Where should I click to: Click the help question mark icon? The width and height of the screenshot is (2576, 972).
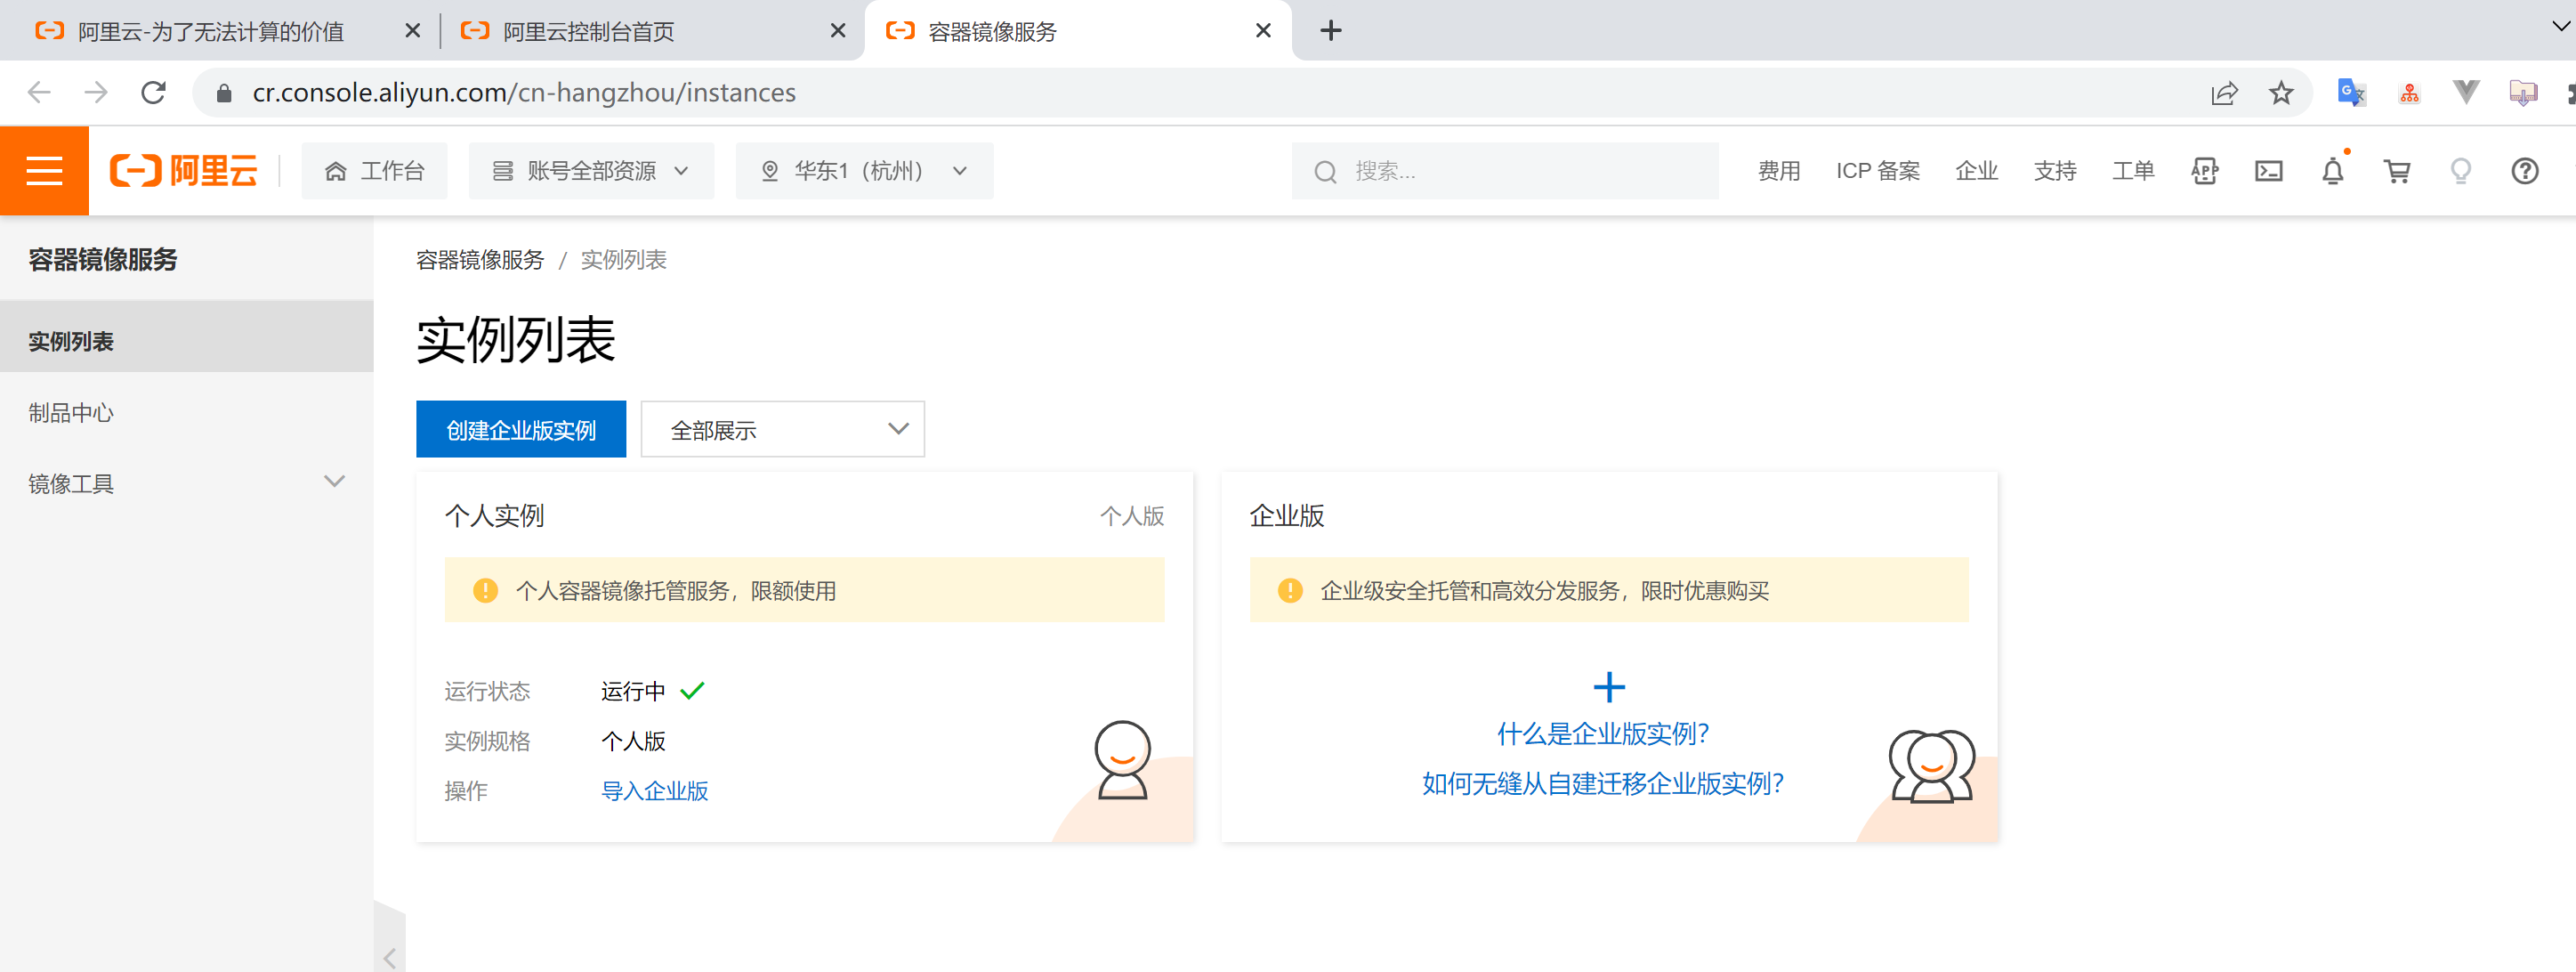click(x=2524, y=171)
